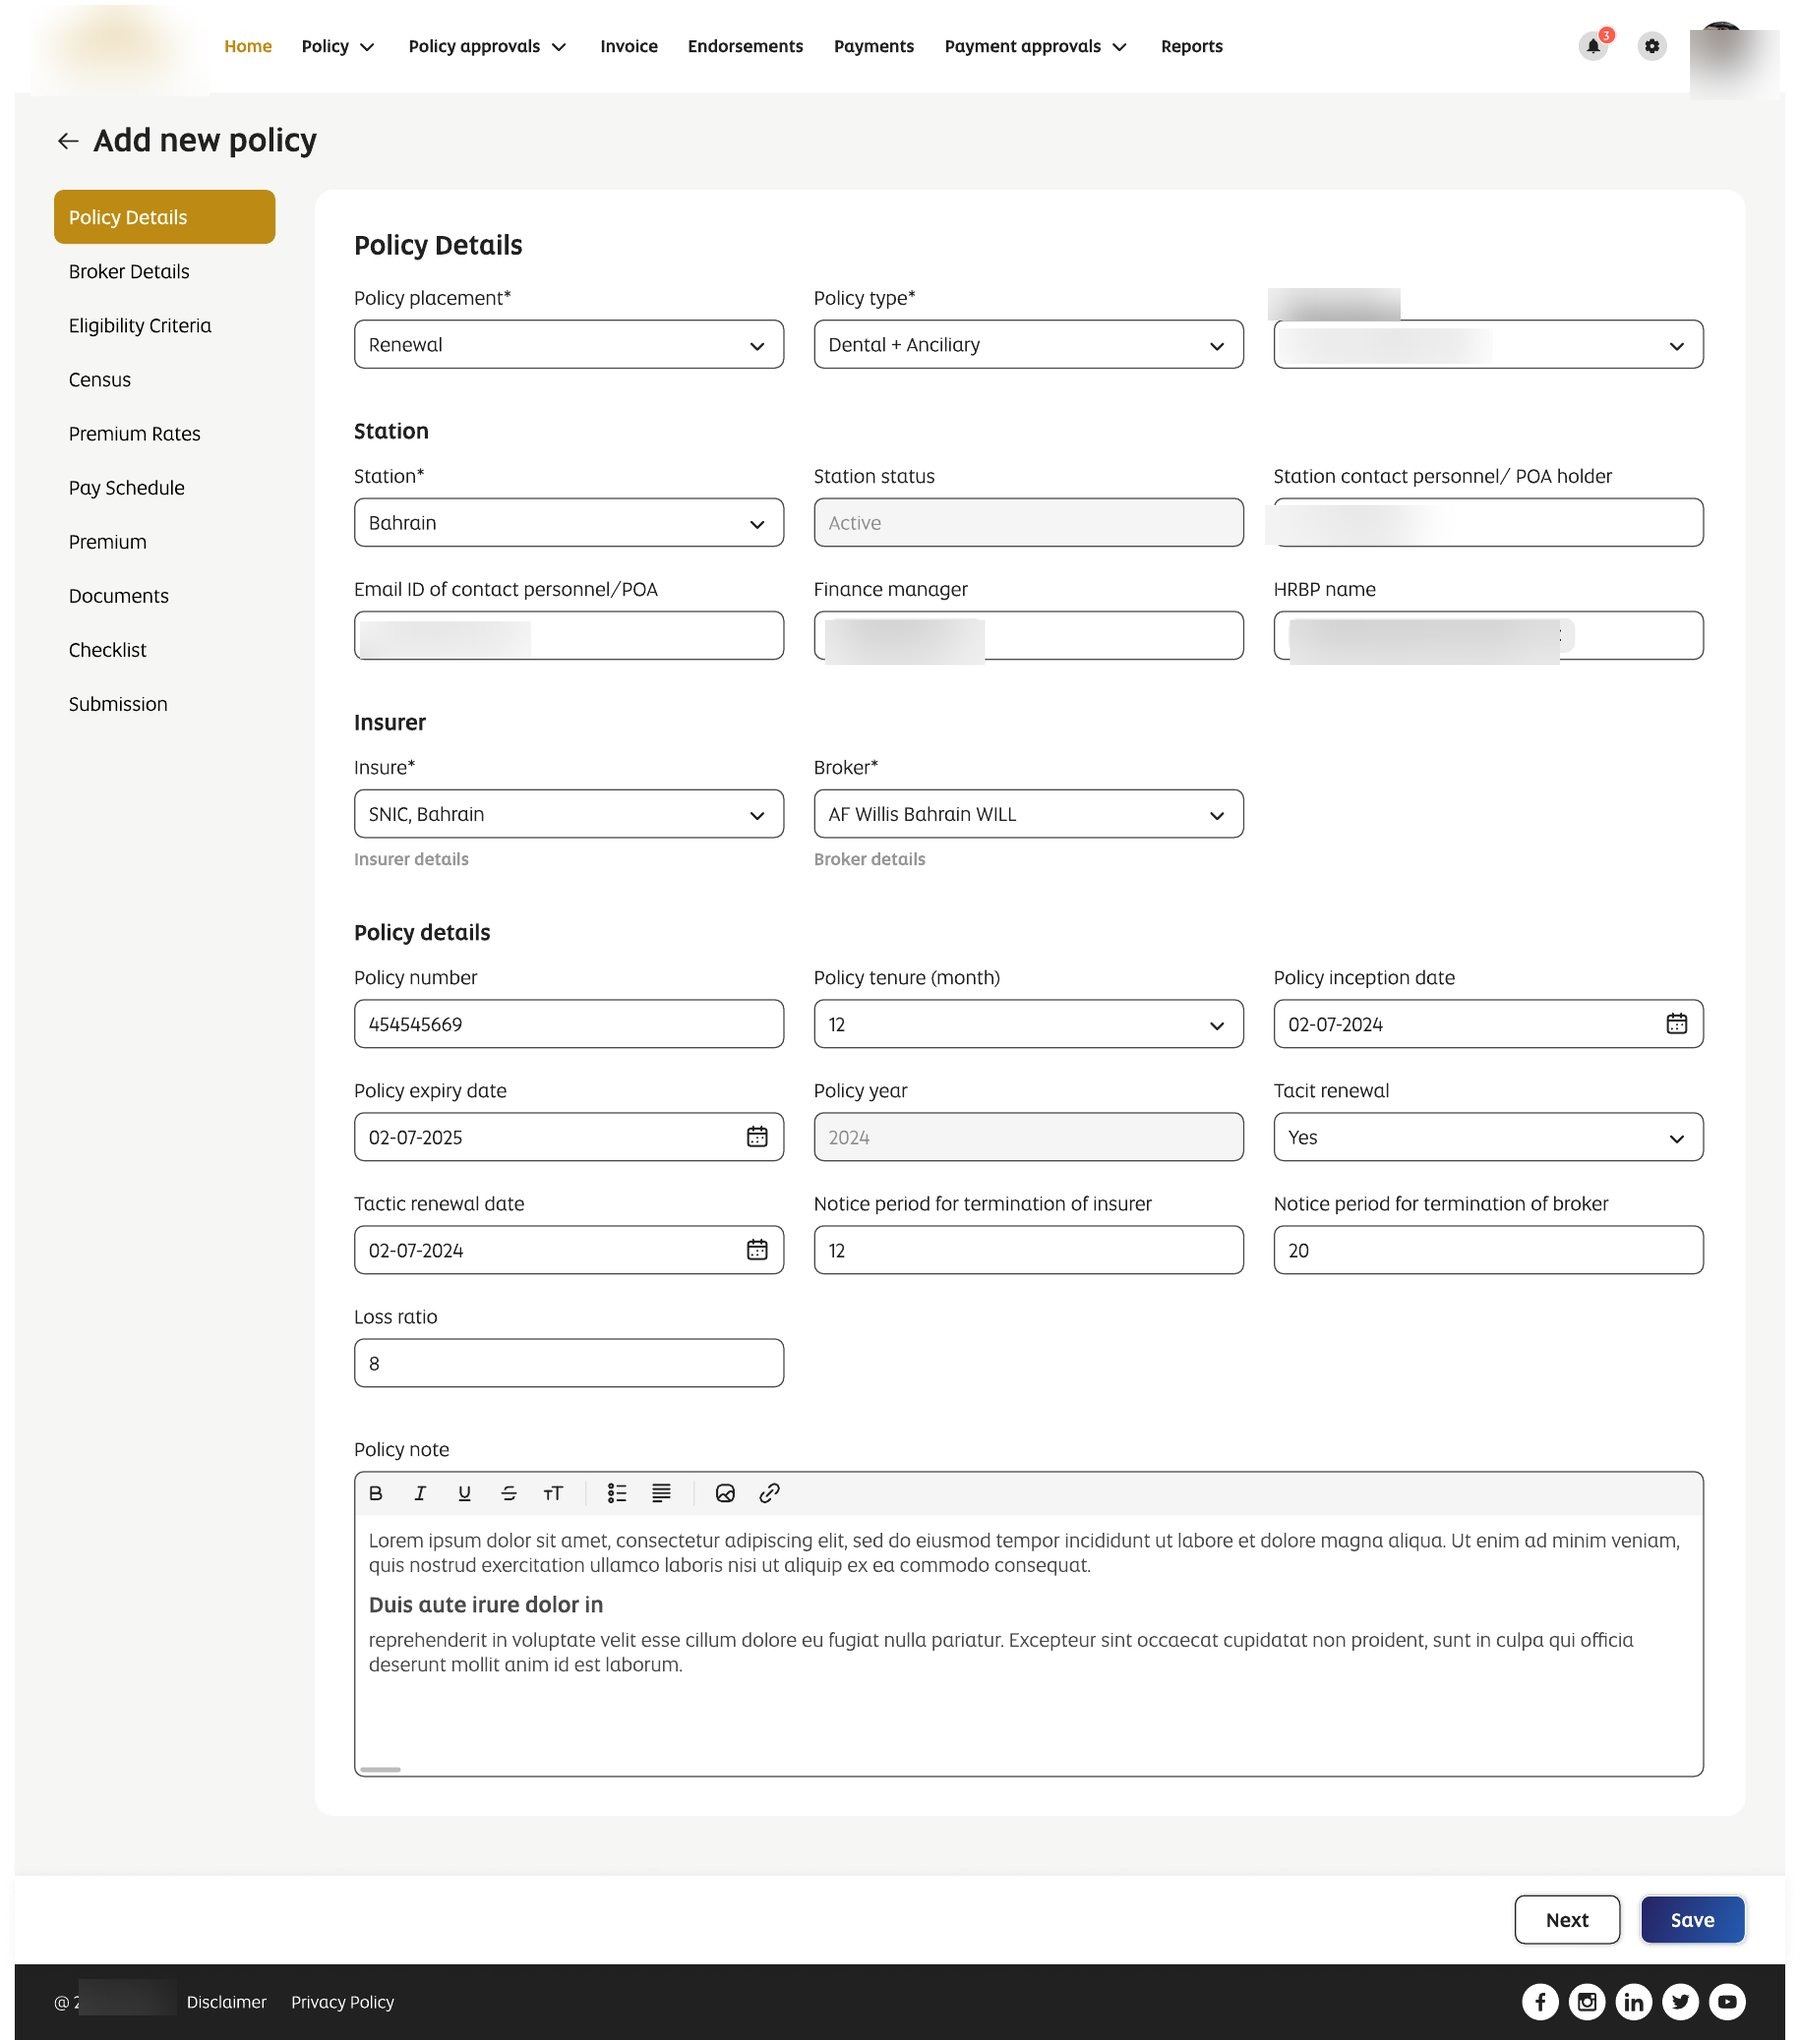Expand the Policy placement dropdown
1800x2040 pixels.
(x=569, y=344)
